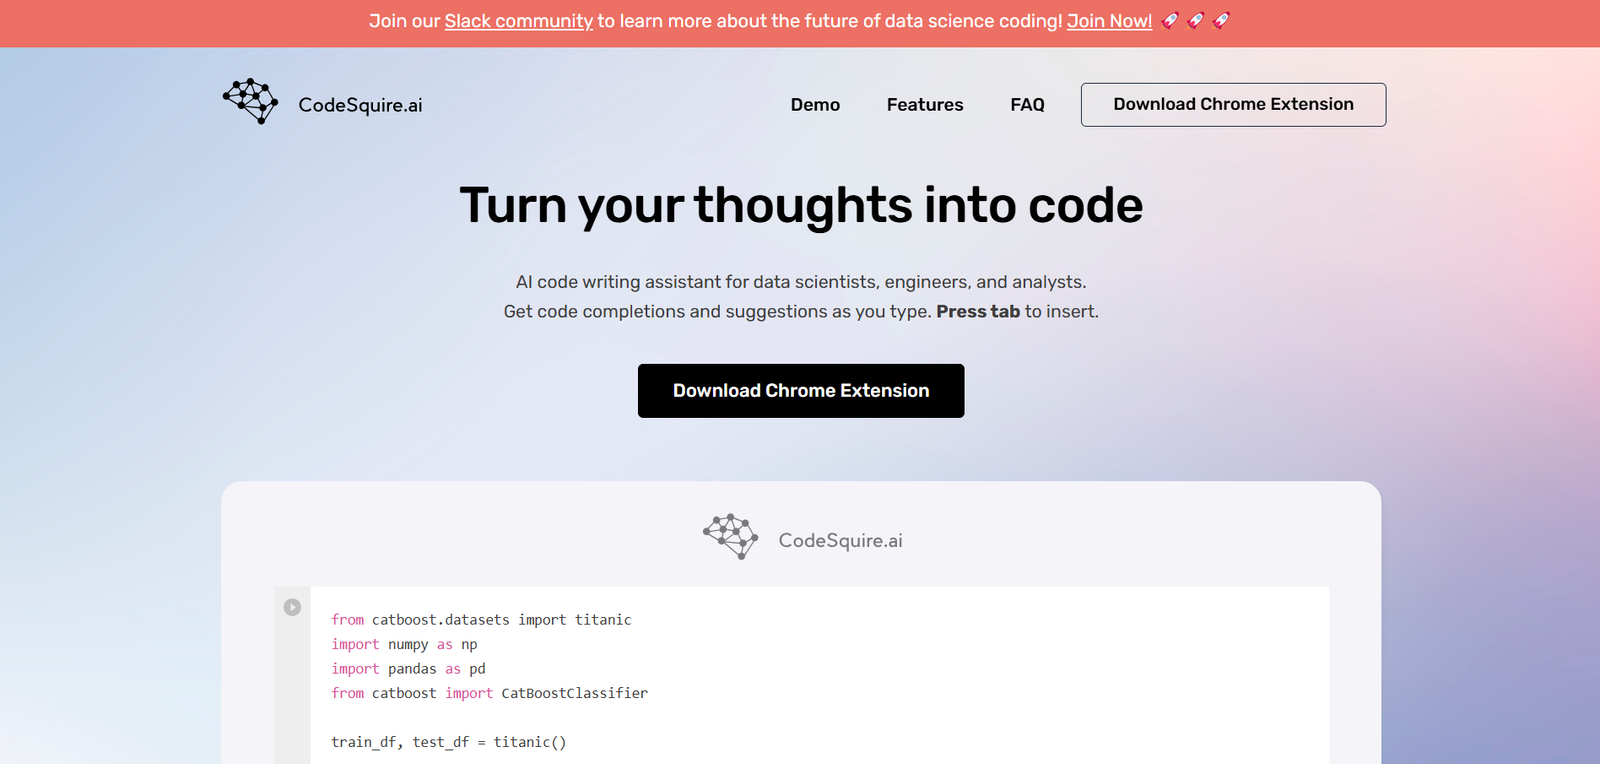Screen dimensions: 1600x764
Task: Click the middle rocket emoji in banner
Action: (1196, 21)
